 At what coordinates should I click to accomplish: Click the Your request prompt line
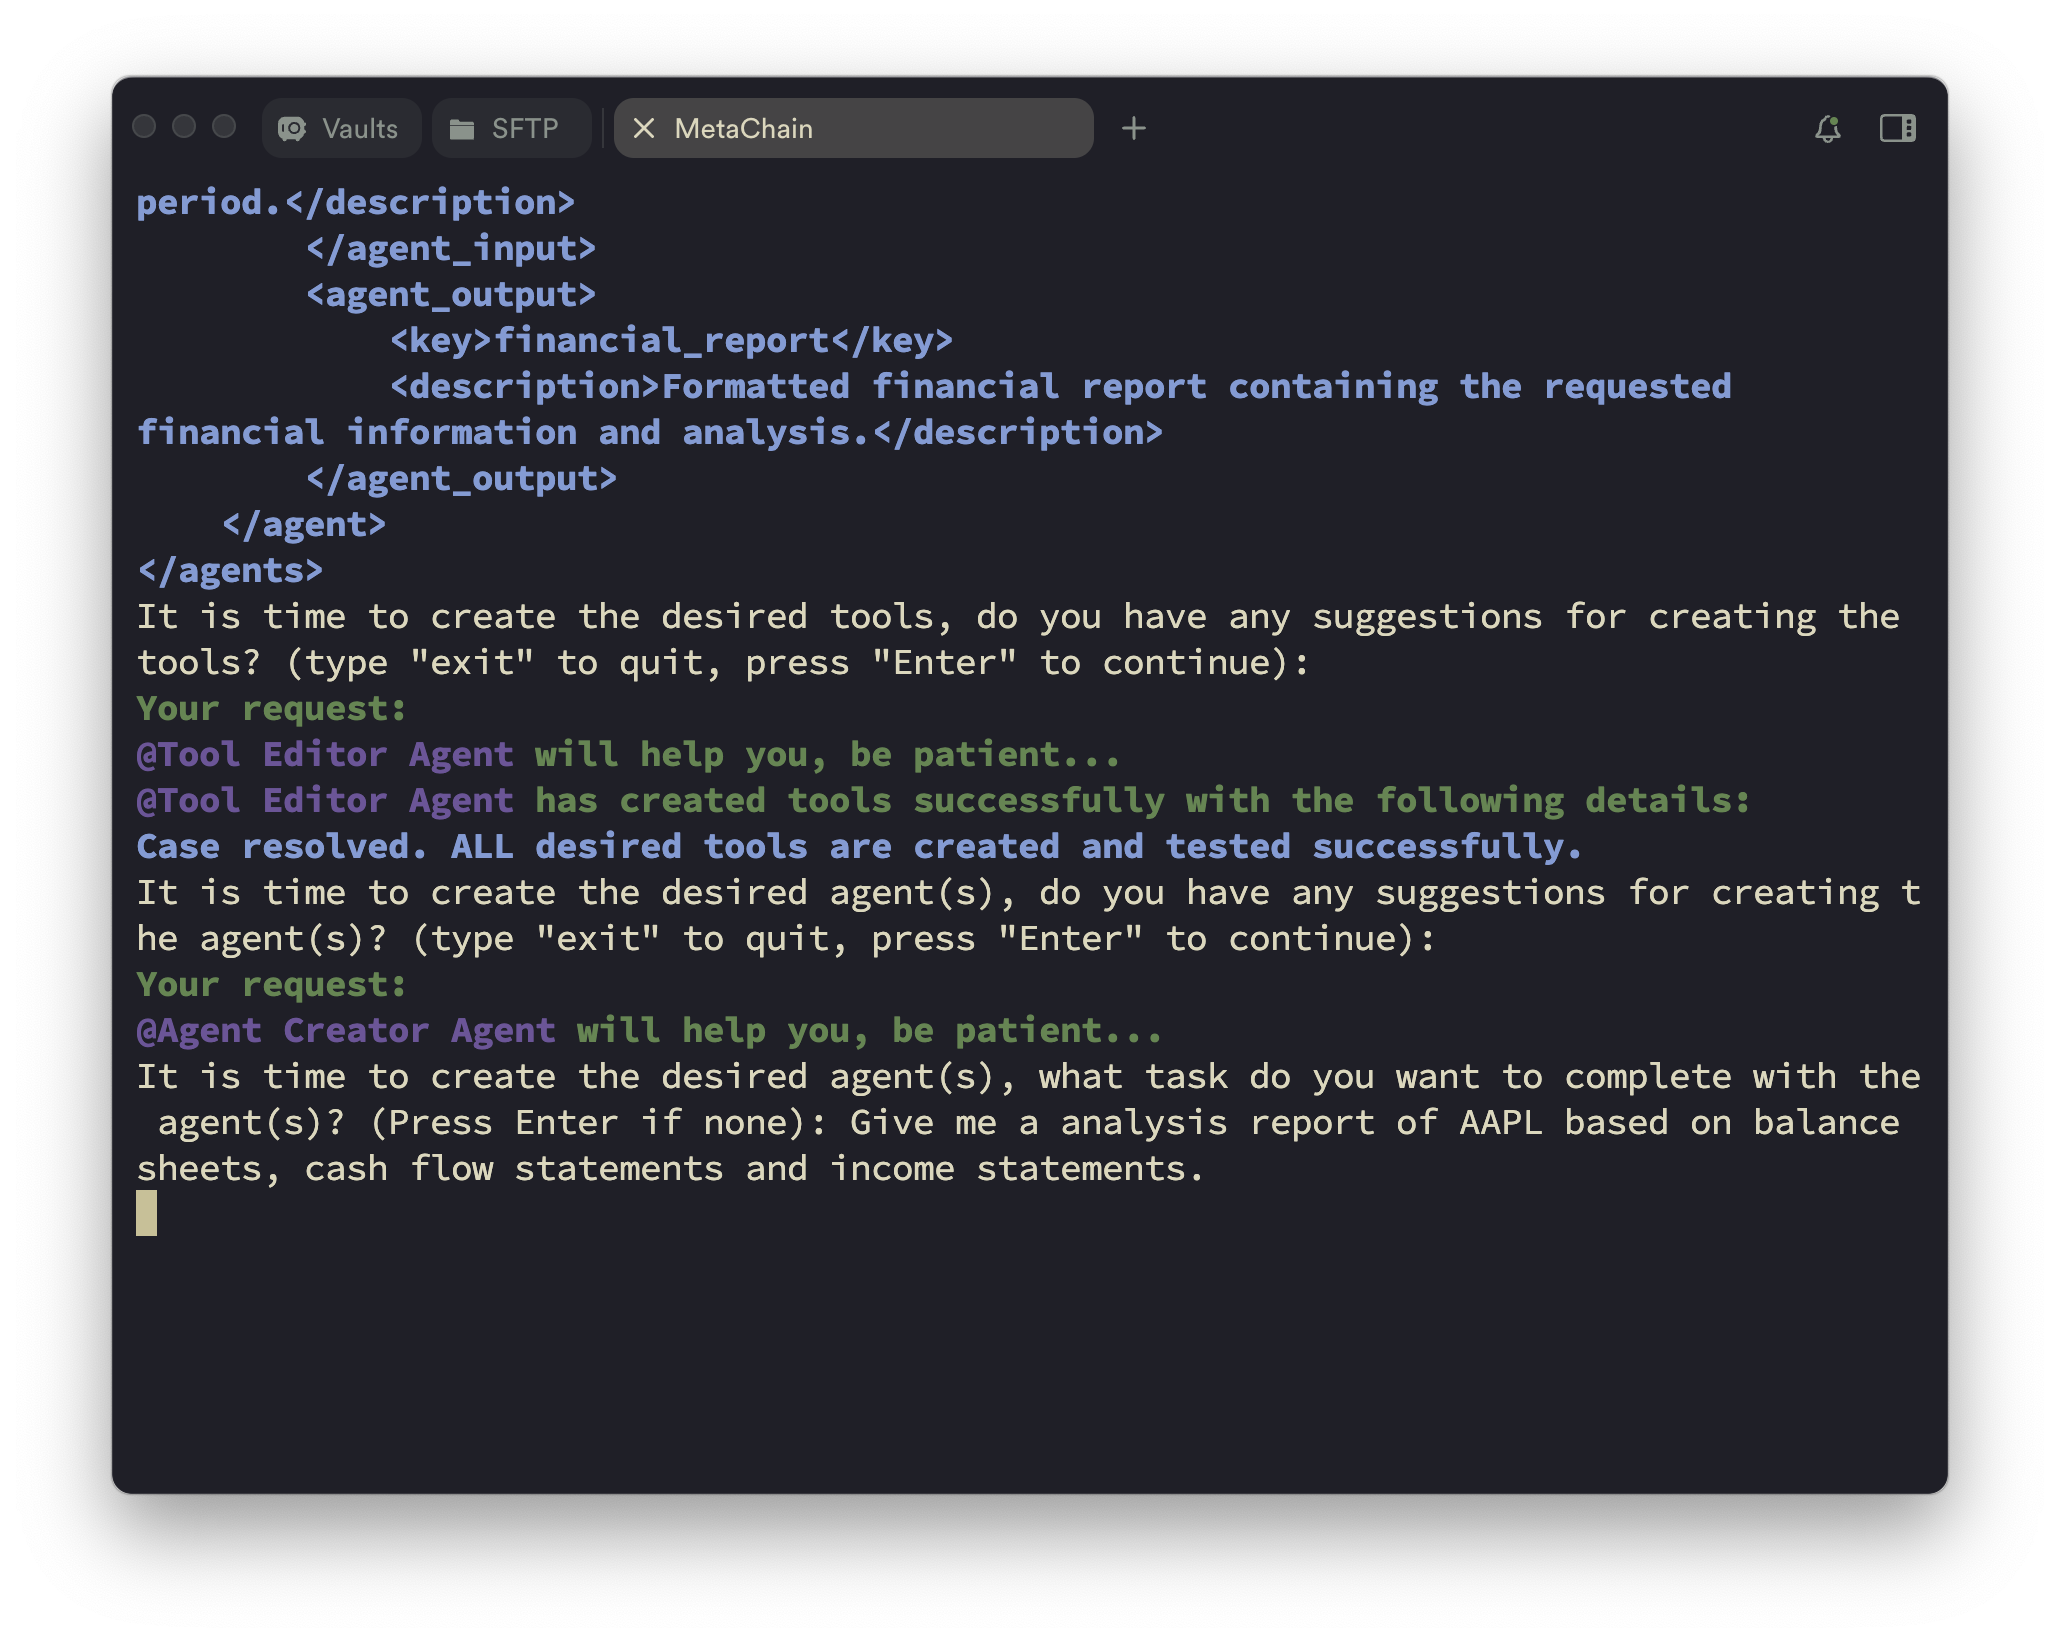[270, 983]
